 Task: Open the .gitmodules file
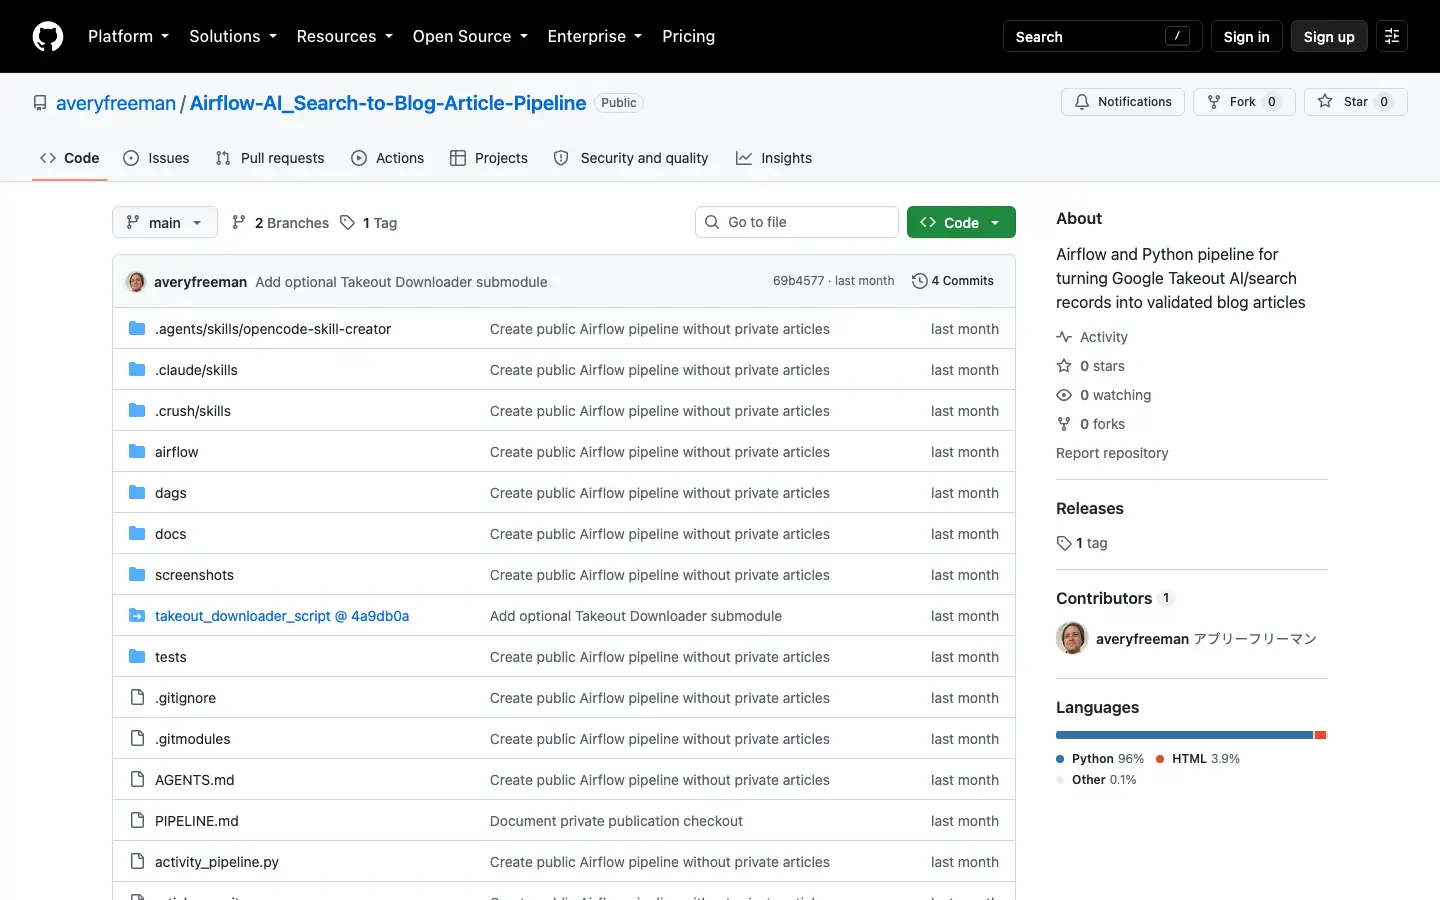click(192, 739)
